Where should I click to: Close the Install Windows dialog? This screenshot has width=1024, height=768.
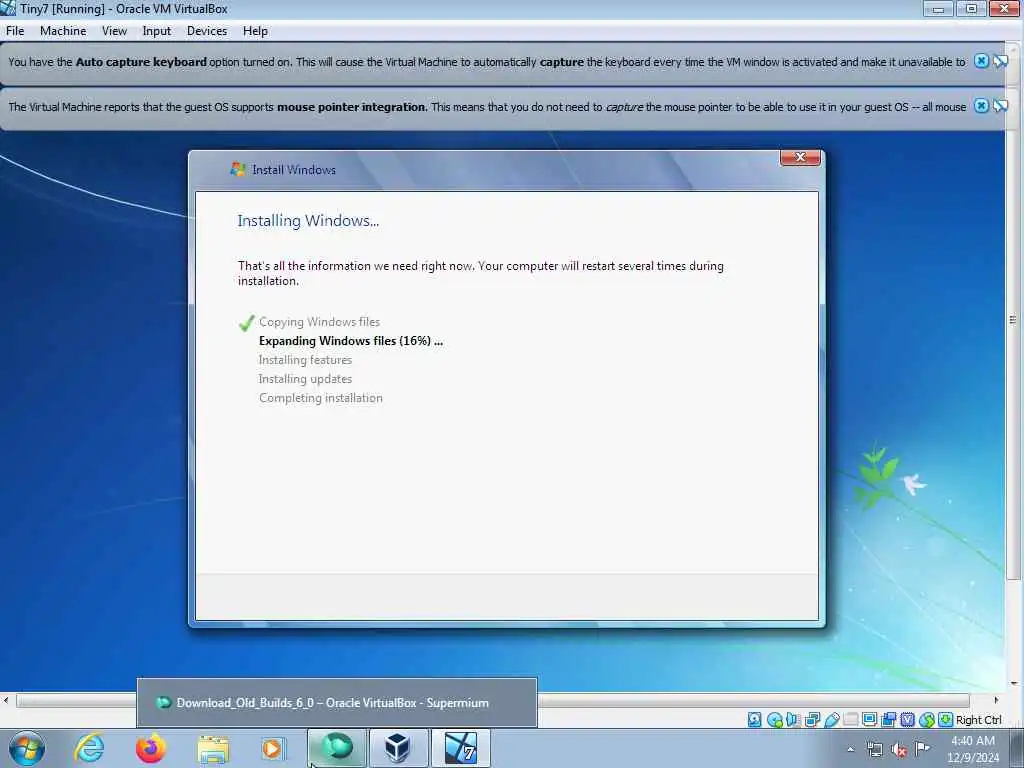(800, 157)
